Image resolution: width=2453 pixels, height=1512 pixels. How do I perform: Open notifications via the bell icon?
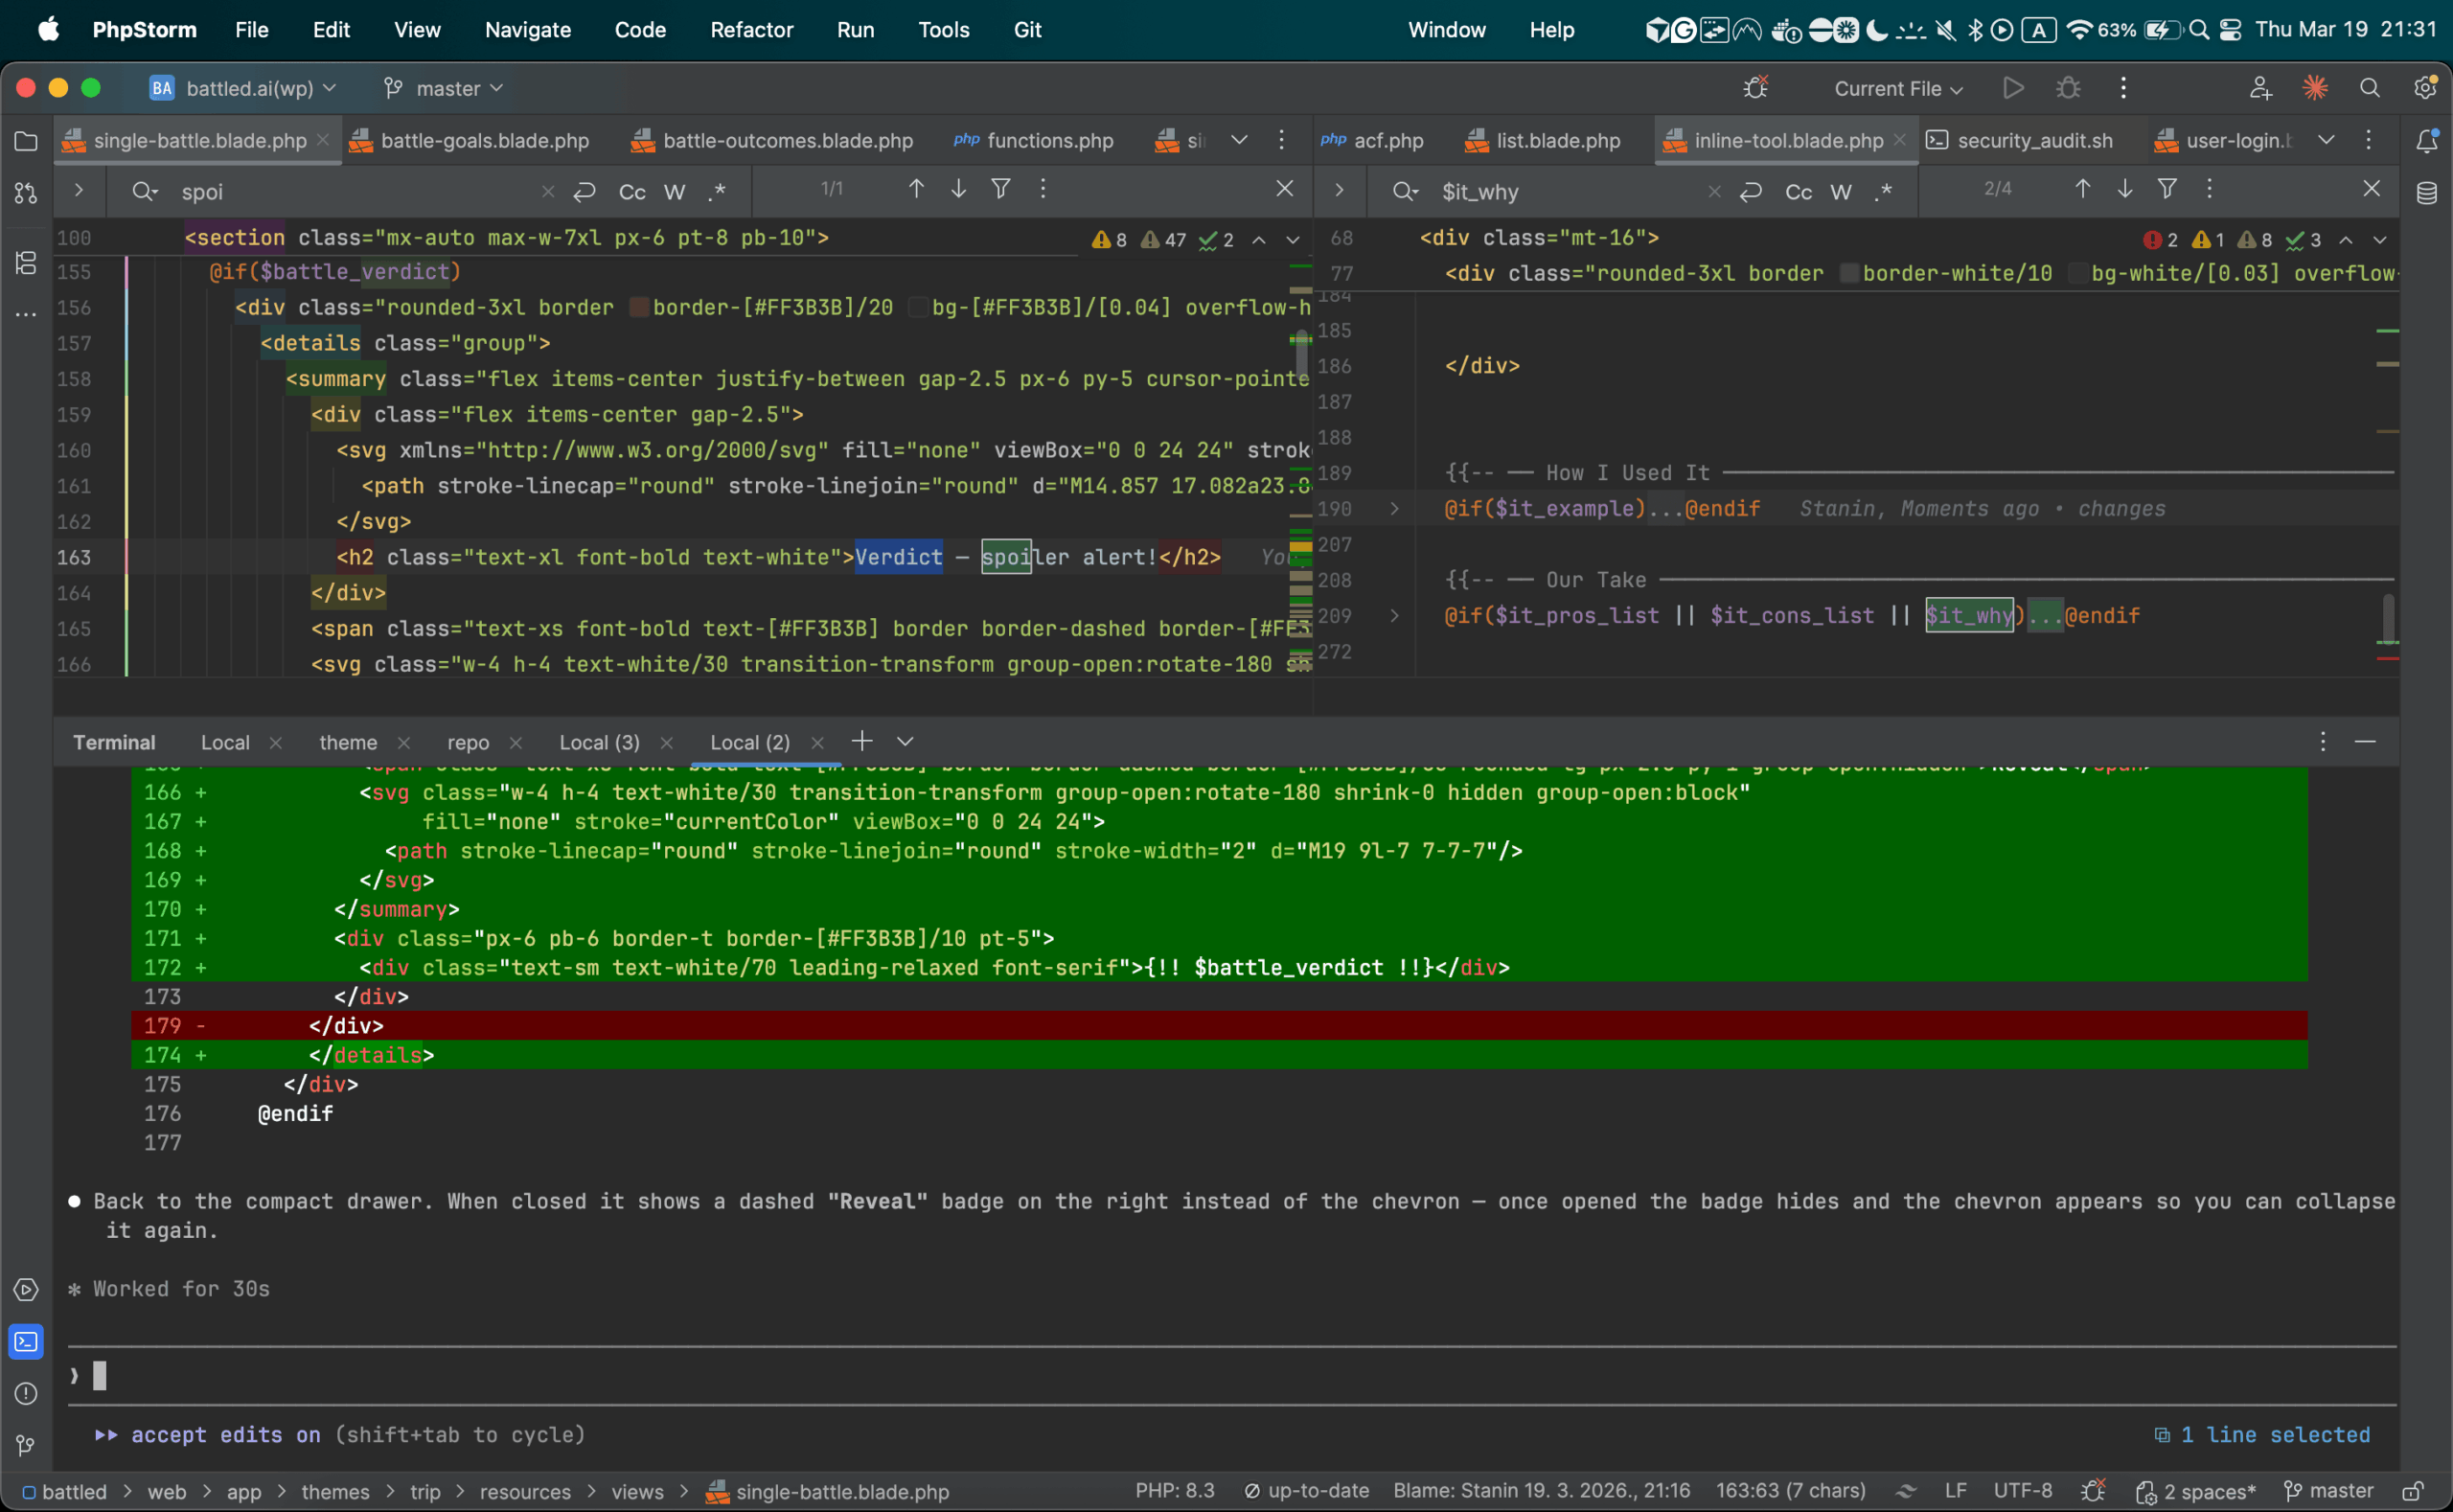tap(2427, 140)
